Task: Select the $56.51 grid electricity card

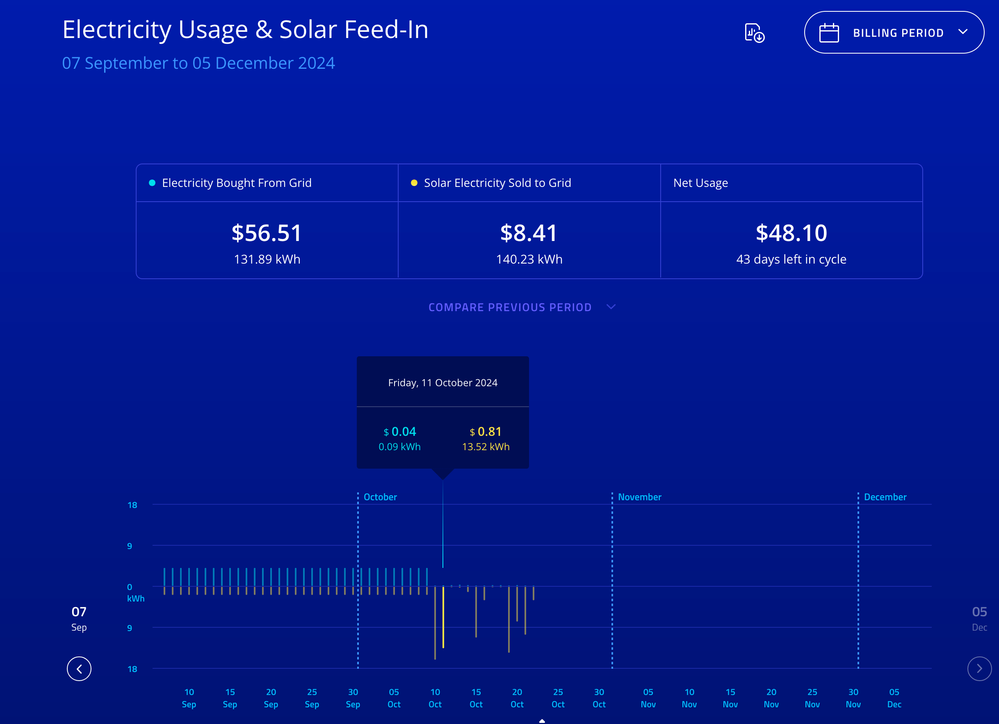Action: [266, 241]
